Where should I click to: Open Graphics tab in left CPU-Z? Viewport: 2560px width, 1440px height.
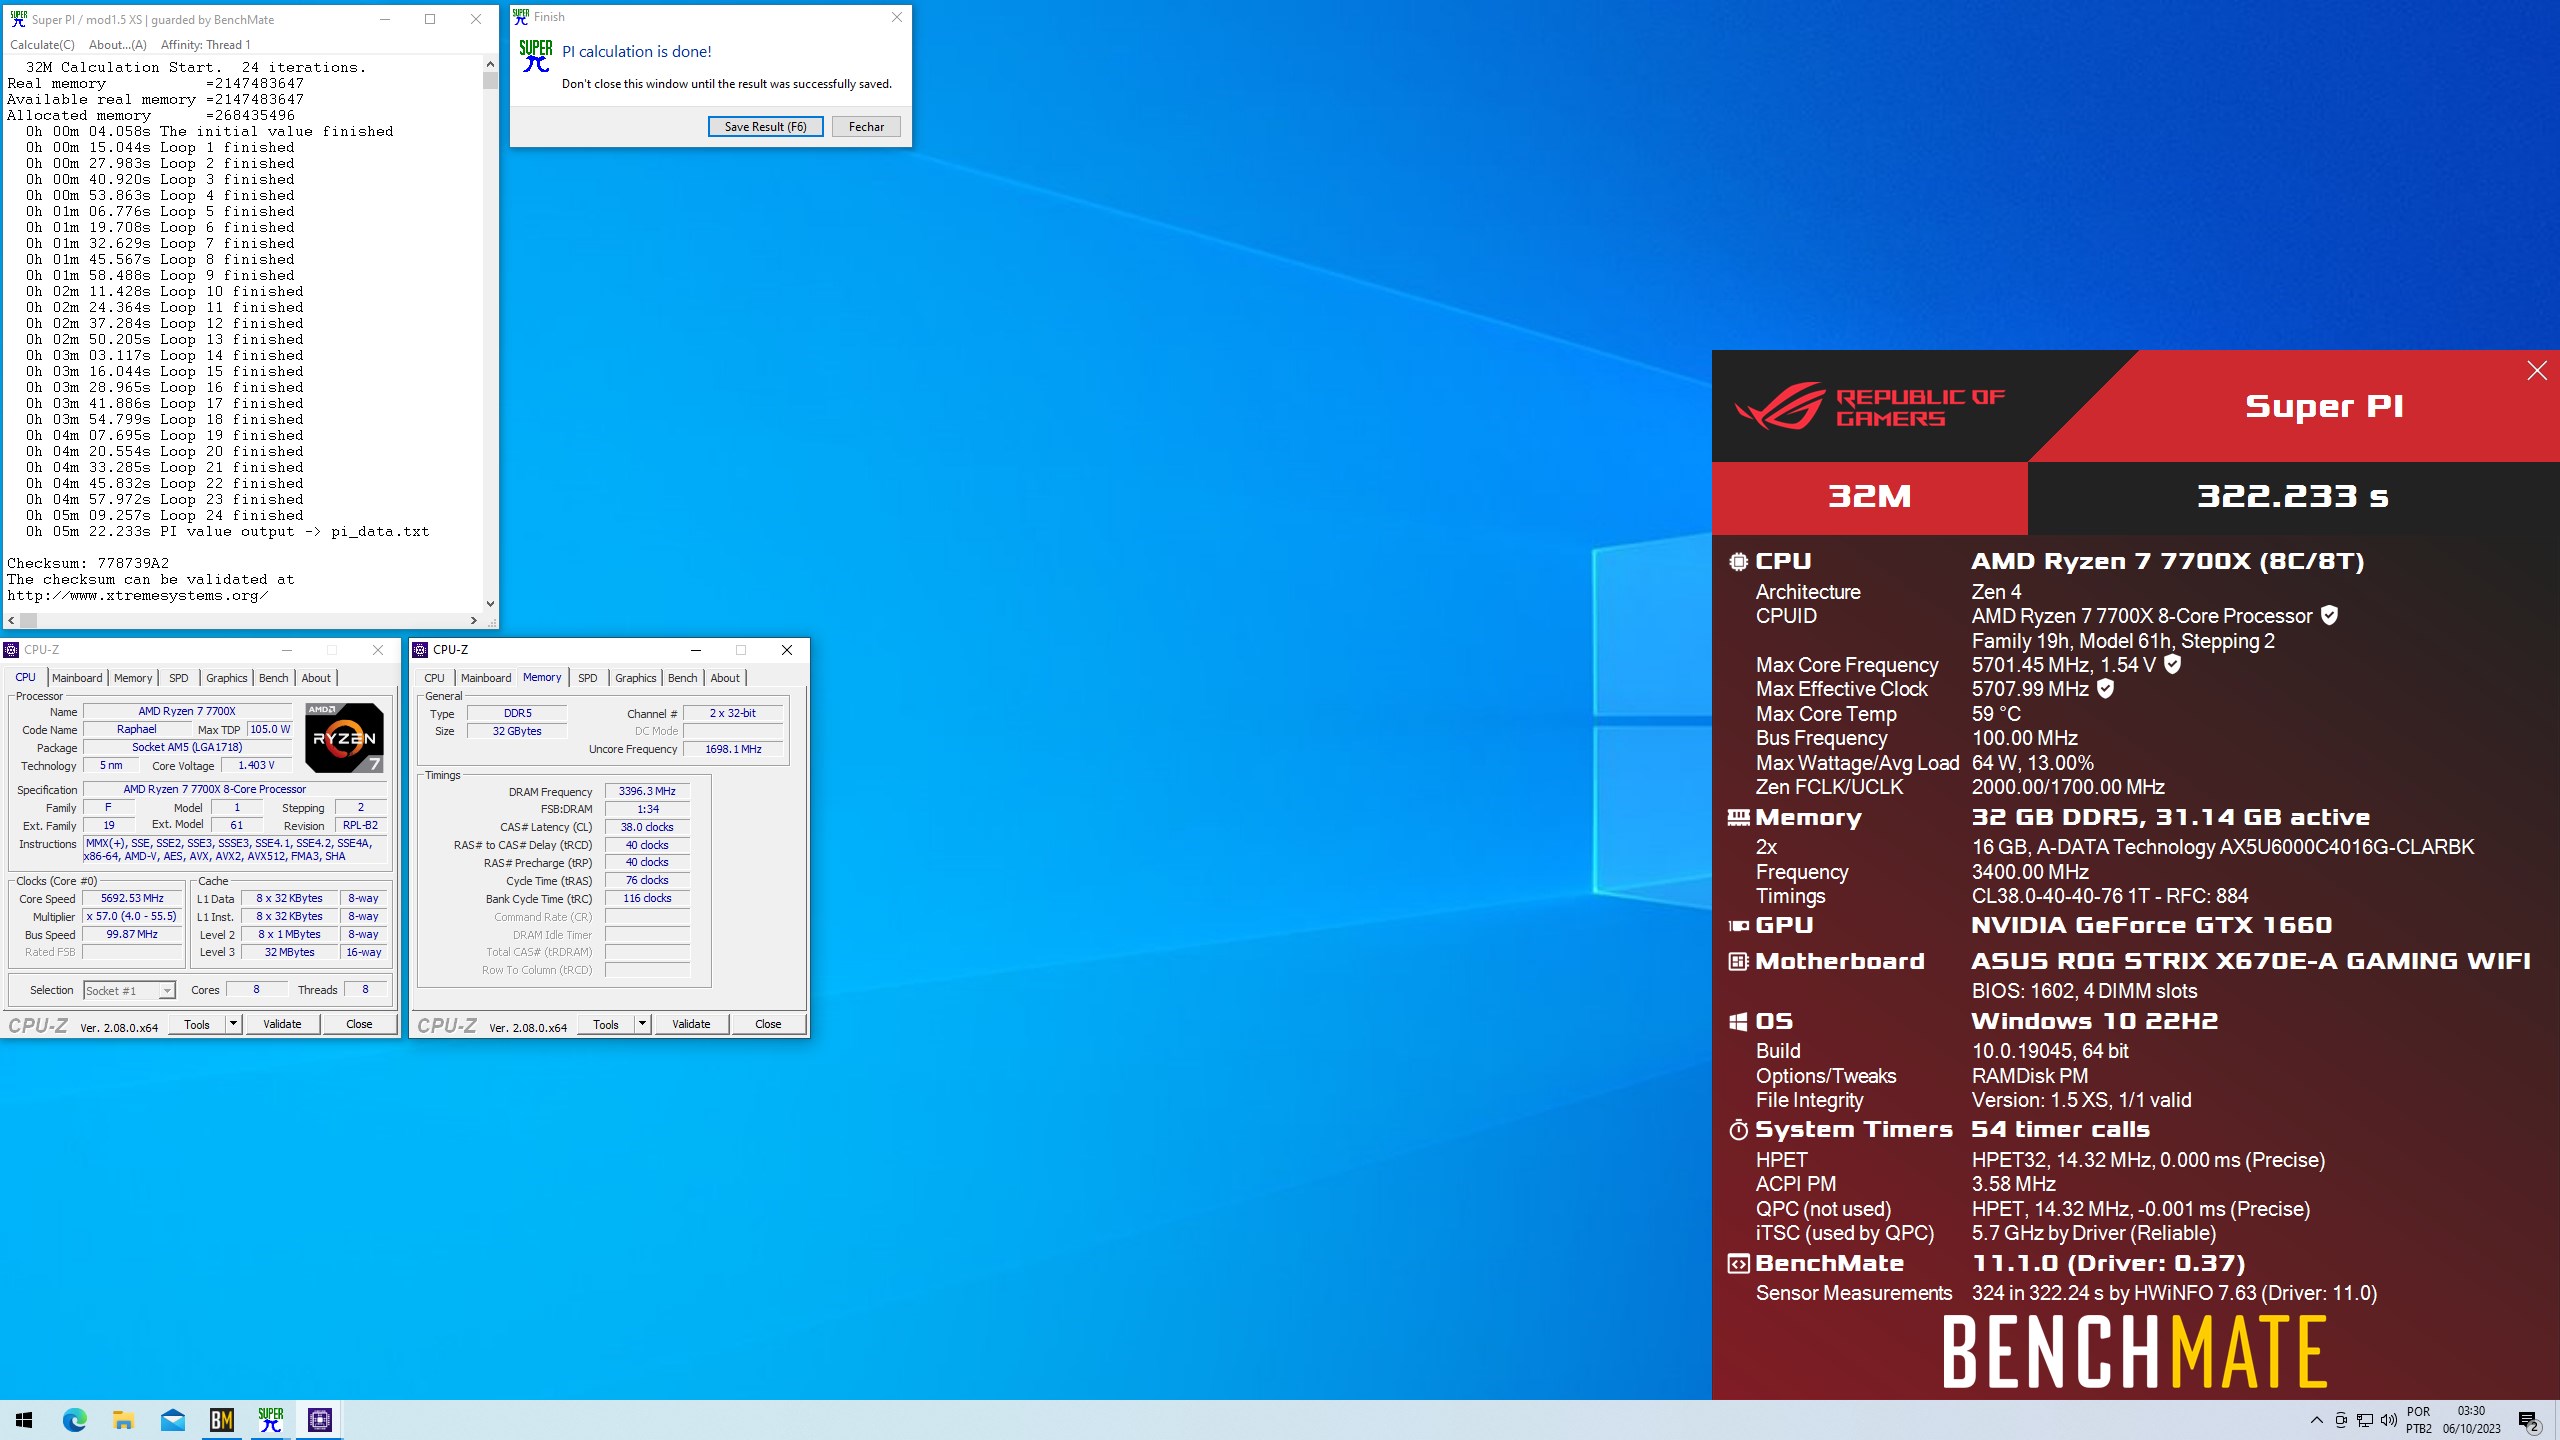pos(227,678)
